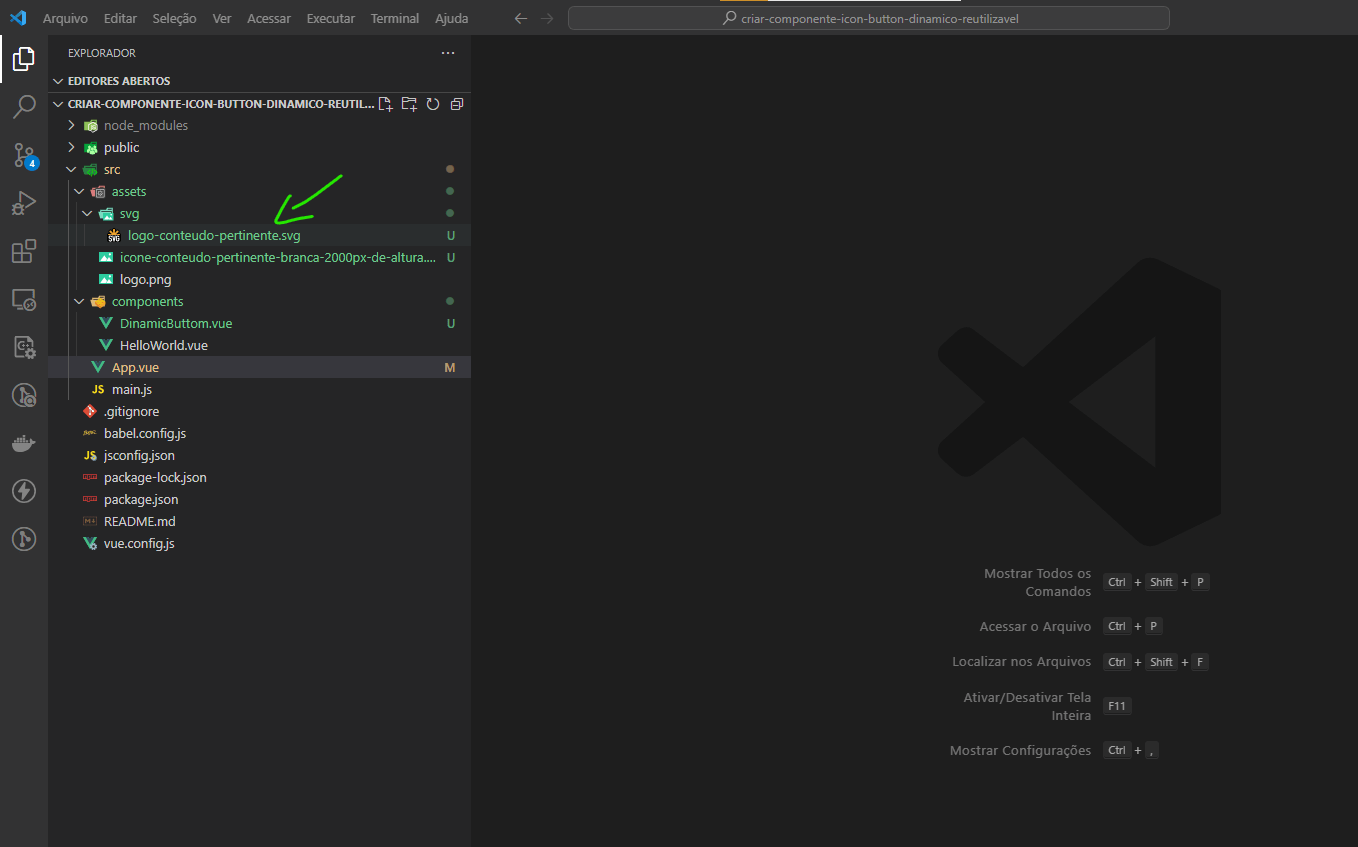Image resolution: width=1358 pixels, height=847 pixels.
Task: Open the Arquivo menu
Action: click(65, 19)
